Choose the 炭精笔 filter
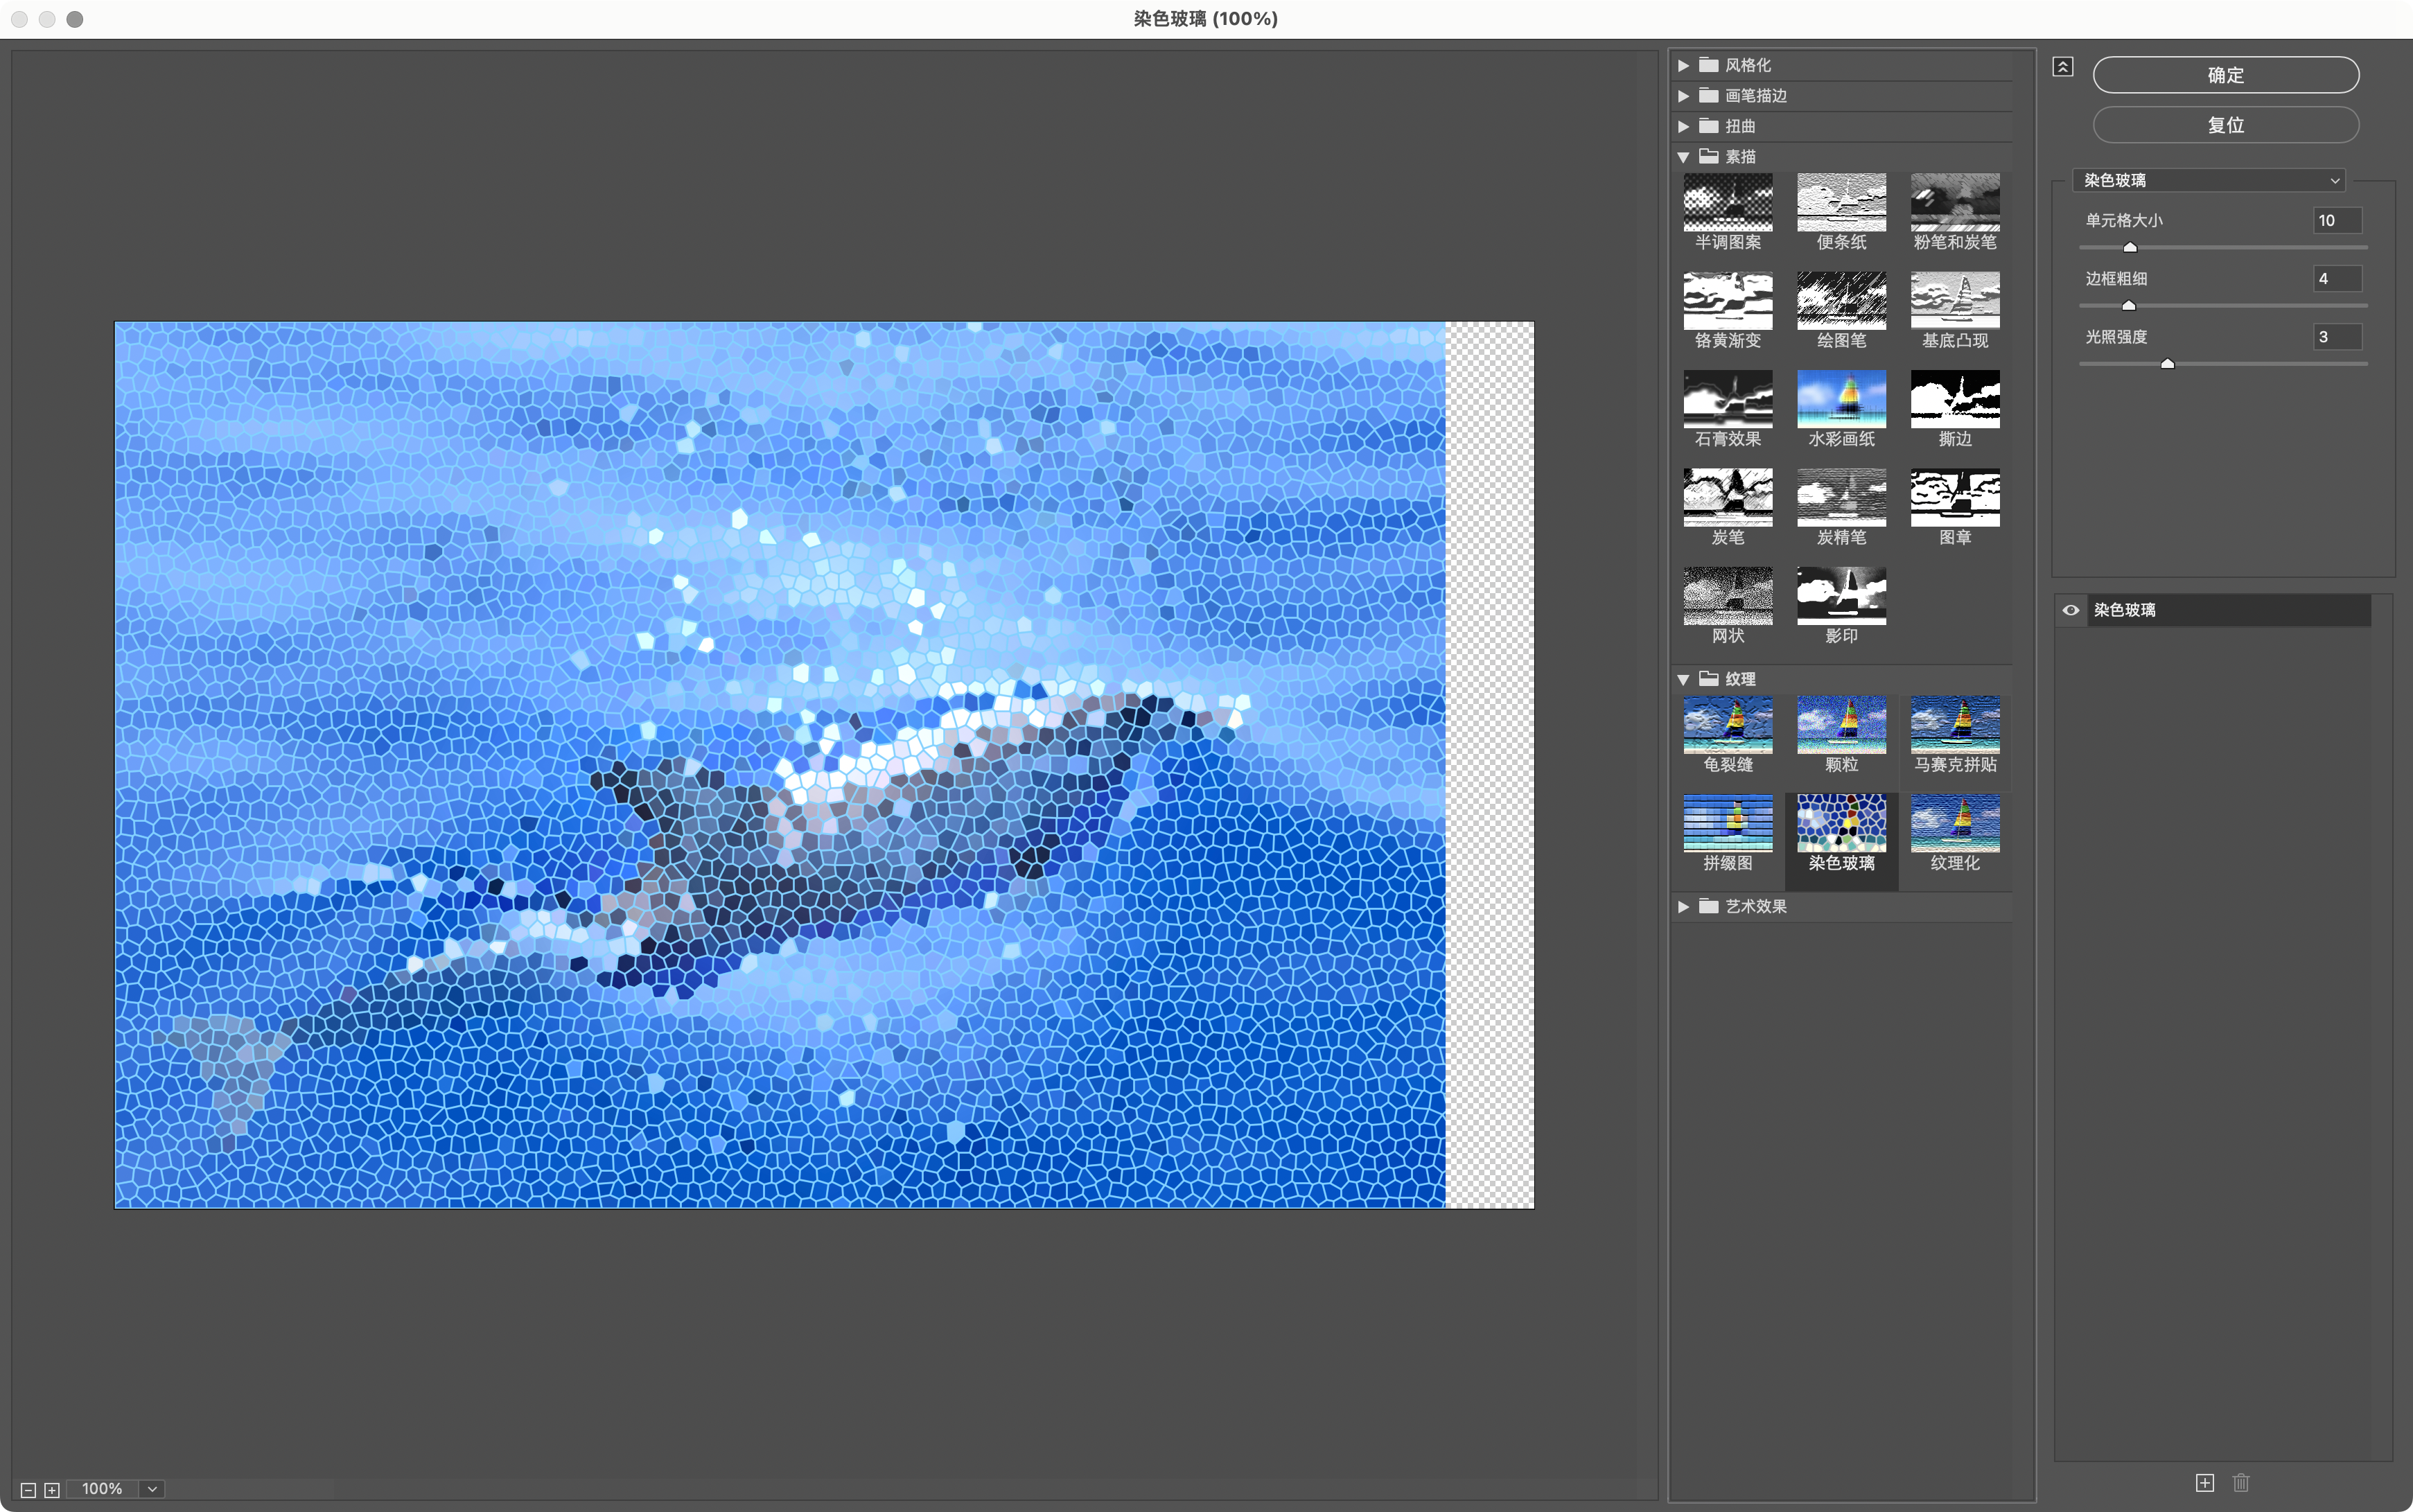The height and width of the screenshot is (1512, 2413). [1841, 497]
